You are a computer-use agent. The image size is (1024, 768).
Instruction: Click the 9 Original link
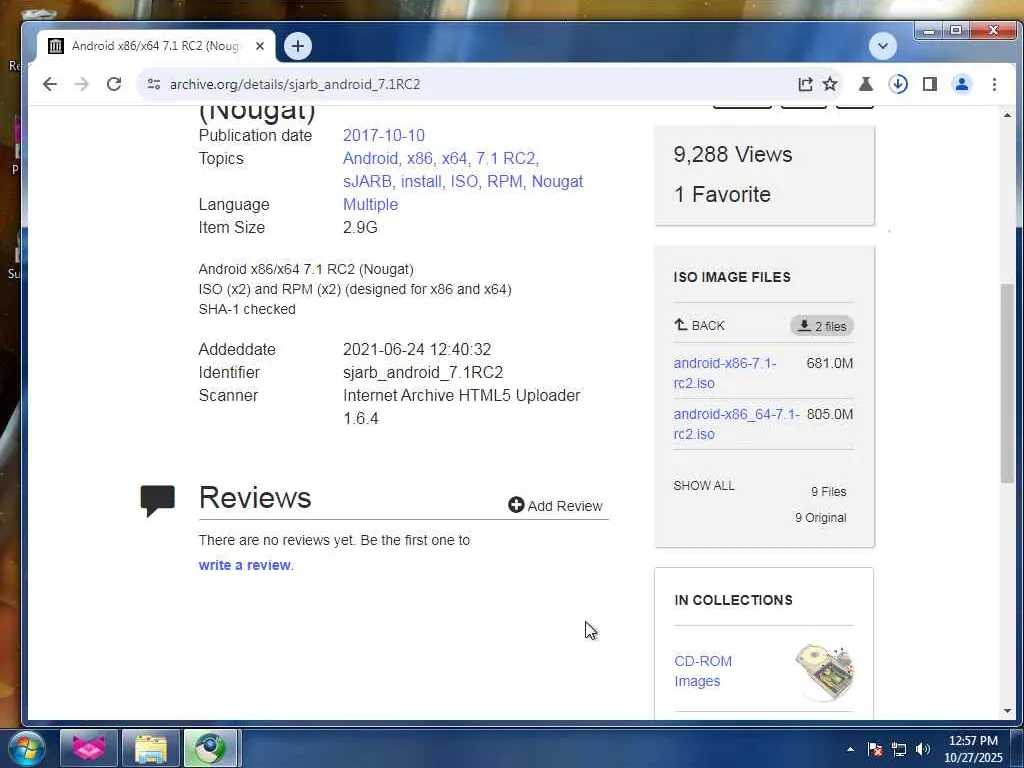[x=821, y=517]
